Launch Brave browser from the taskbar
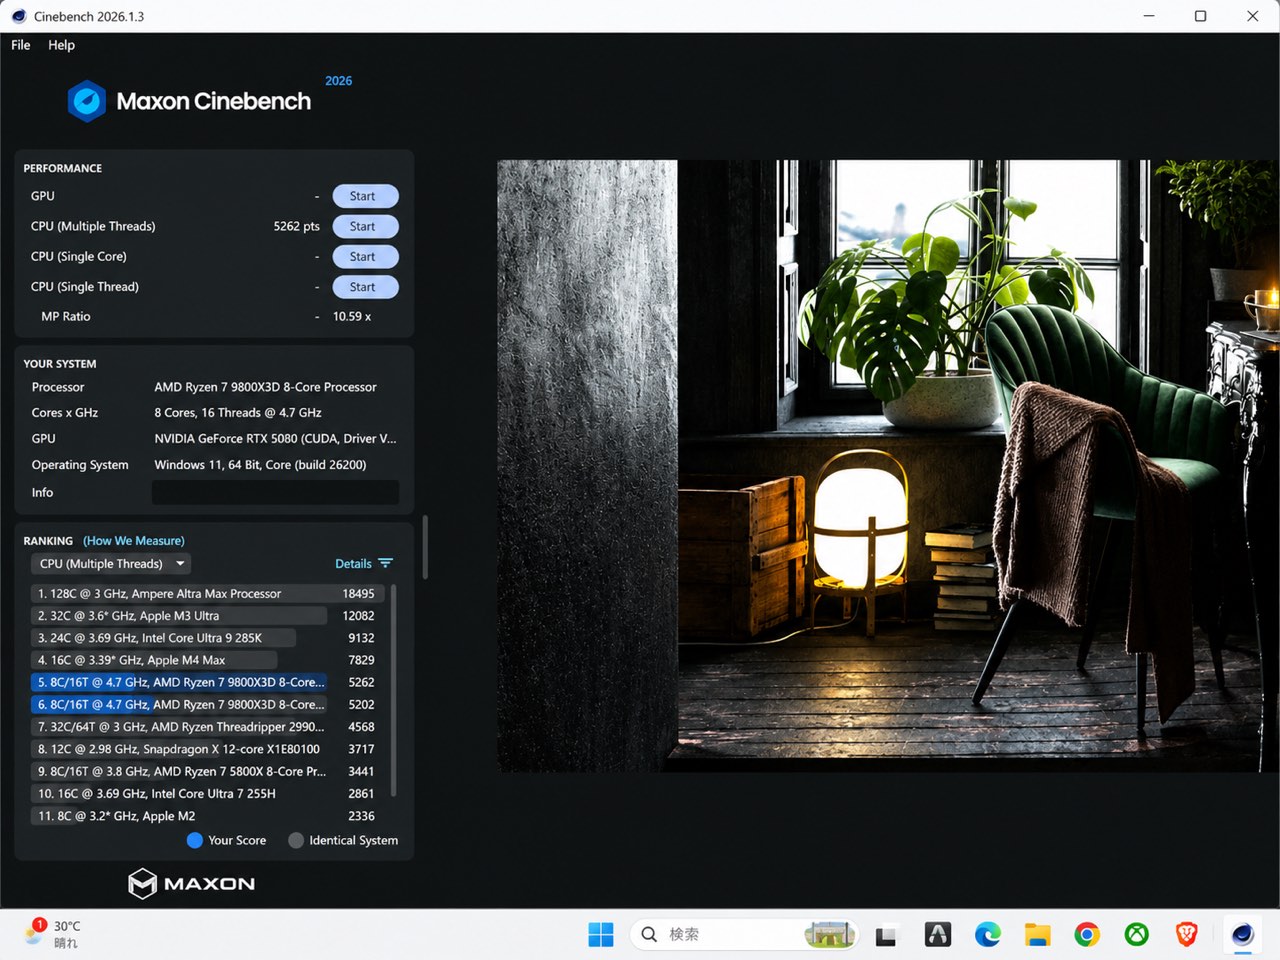Screen dimensions: 1280x960 click(x=1187, y=934)
